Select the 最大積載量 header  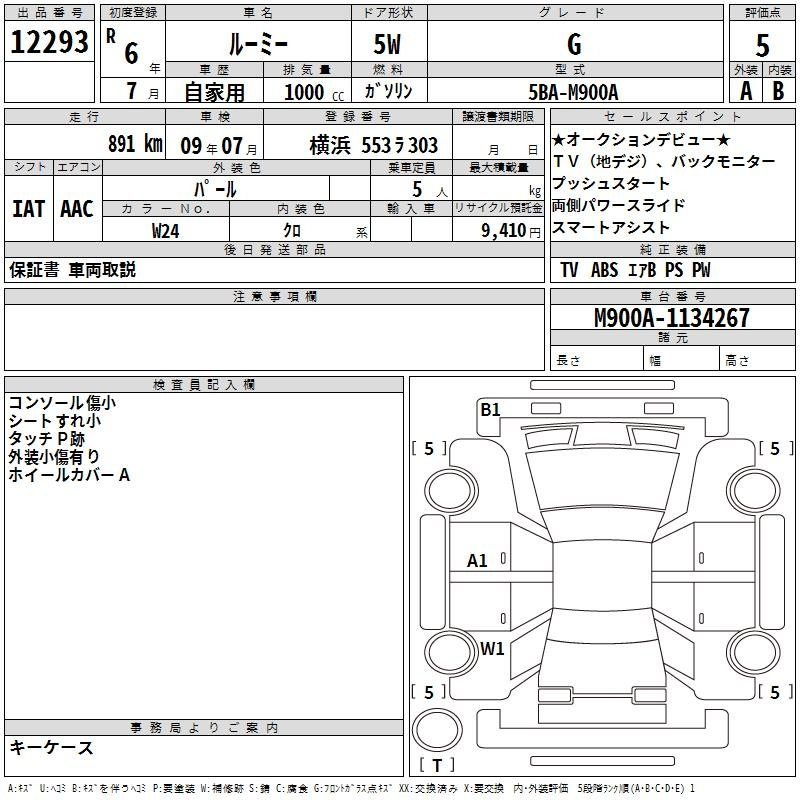[498, 167]
